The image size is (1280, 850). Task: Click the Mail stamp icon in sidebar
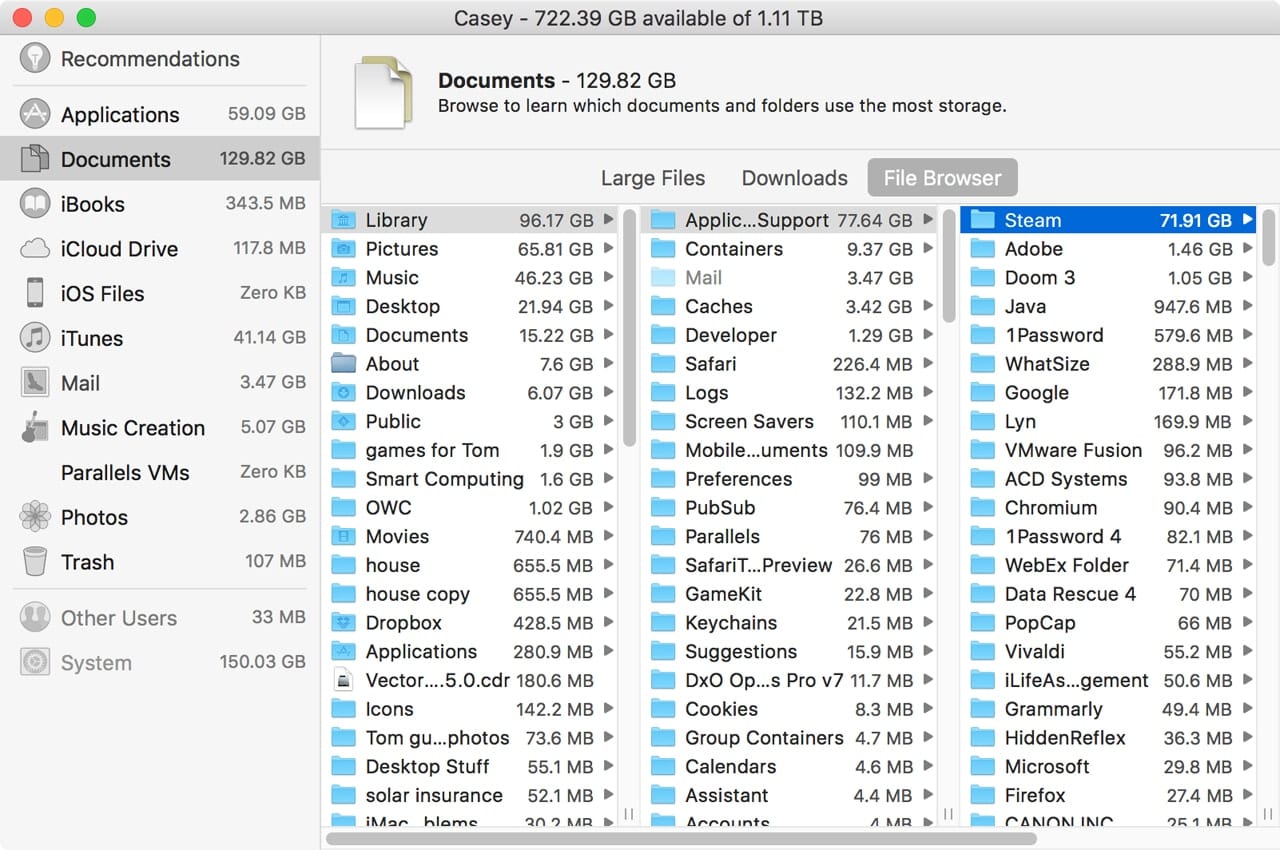(34, 383)
